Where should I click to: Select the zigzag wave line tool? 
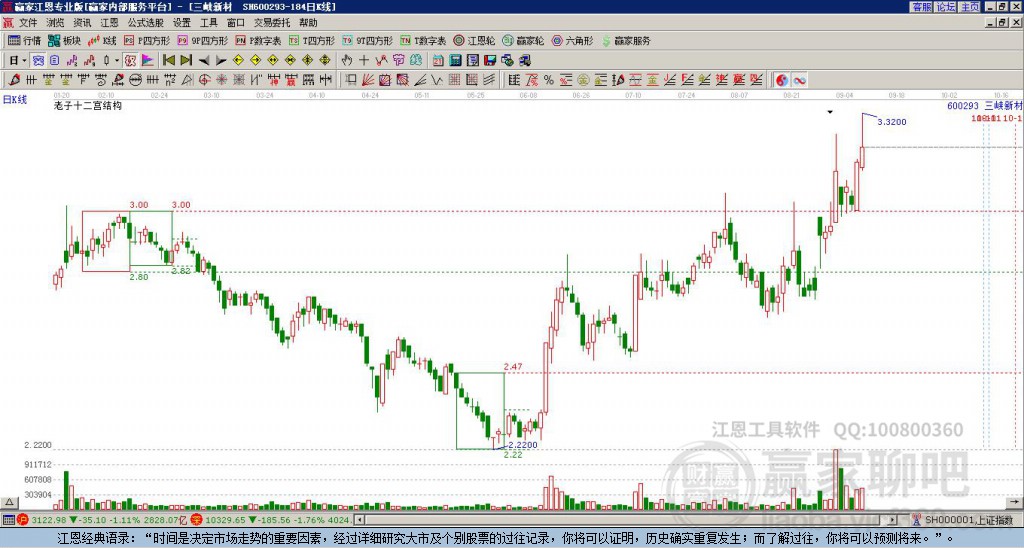pos(436,80)
